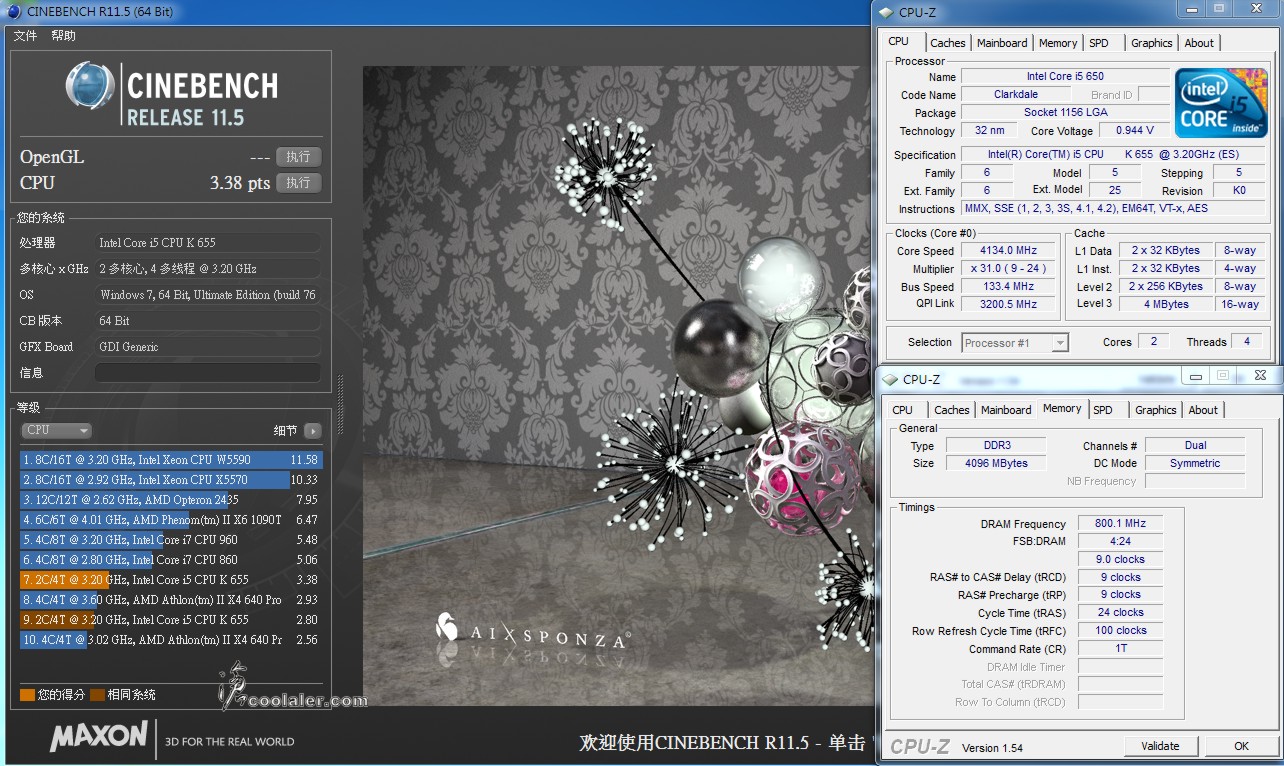
Task: Select ranking row 7 Intel Core i5 K 655 scoring 3.38
Action: coord(170,580)
